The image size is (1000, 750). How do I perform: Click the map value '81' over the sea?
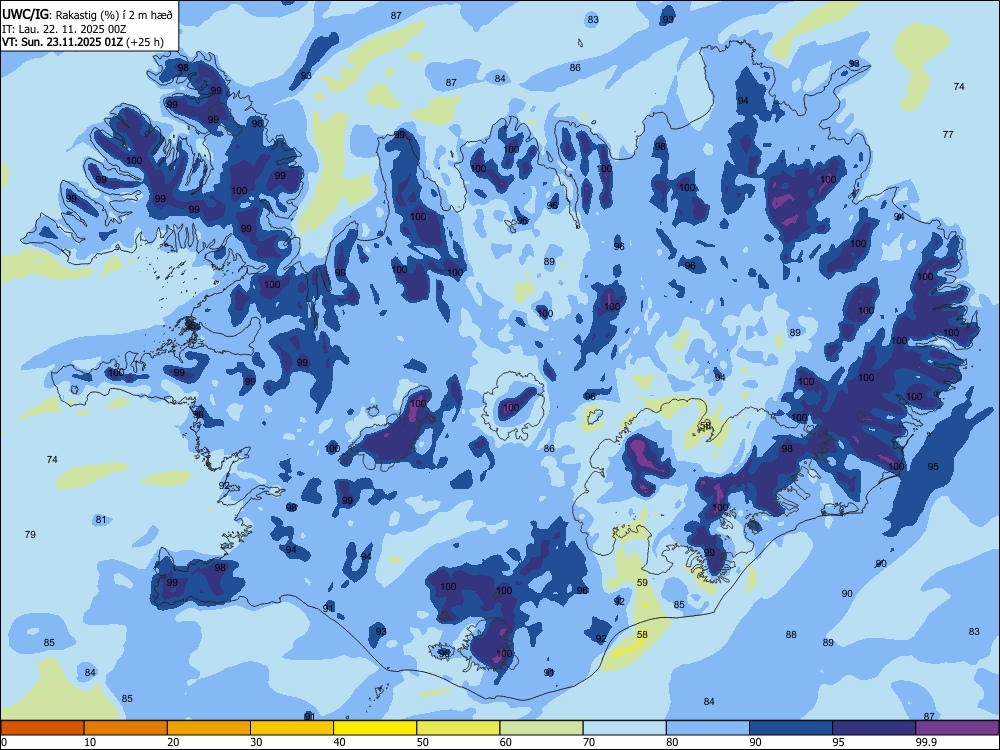tap(101, 520)
